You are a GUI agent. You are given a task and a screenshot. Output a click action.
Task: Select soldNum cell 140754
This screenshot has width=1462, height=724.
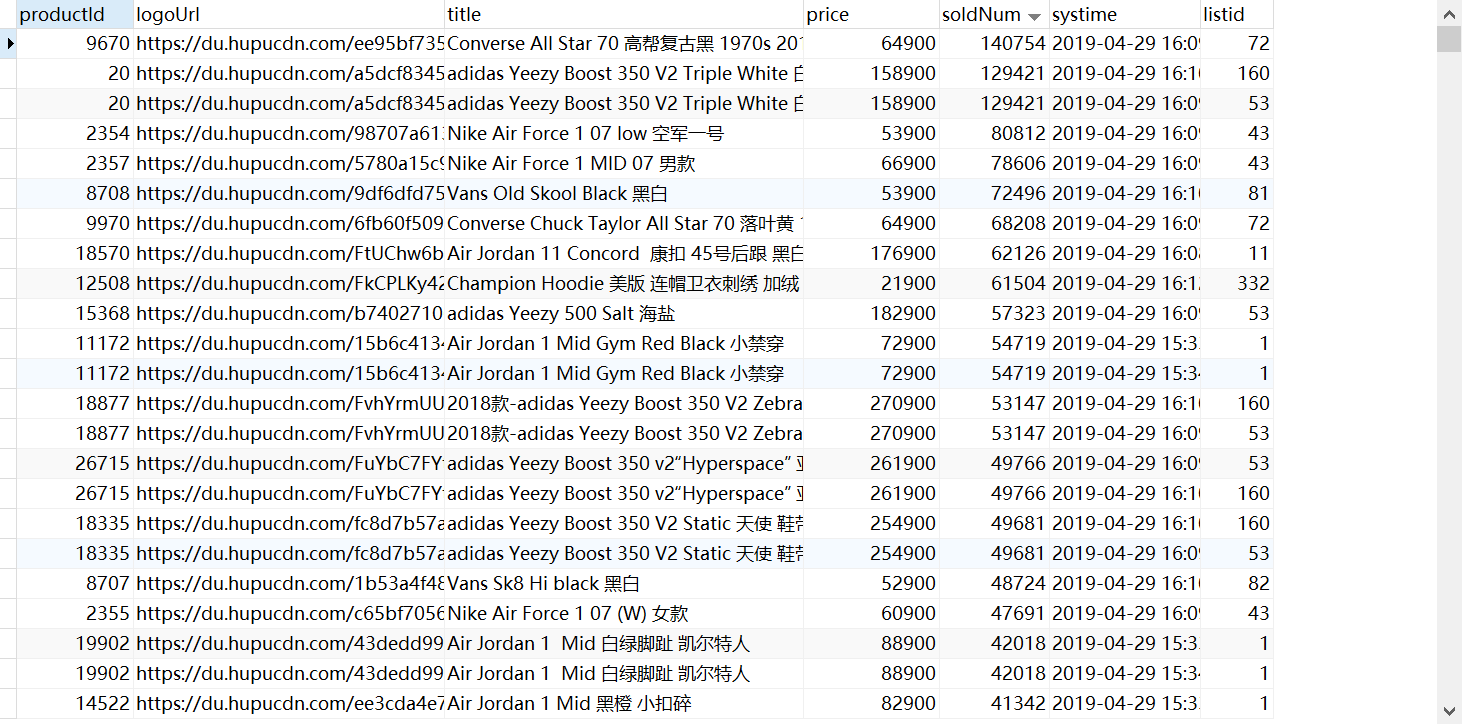994,44
